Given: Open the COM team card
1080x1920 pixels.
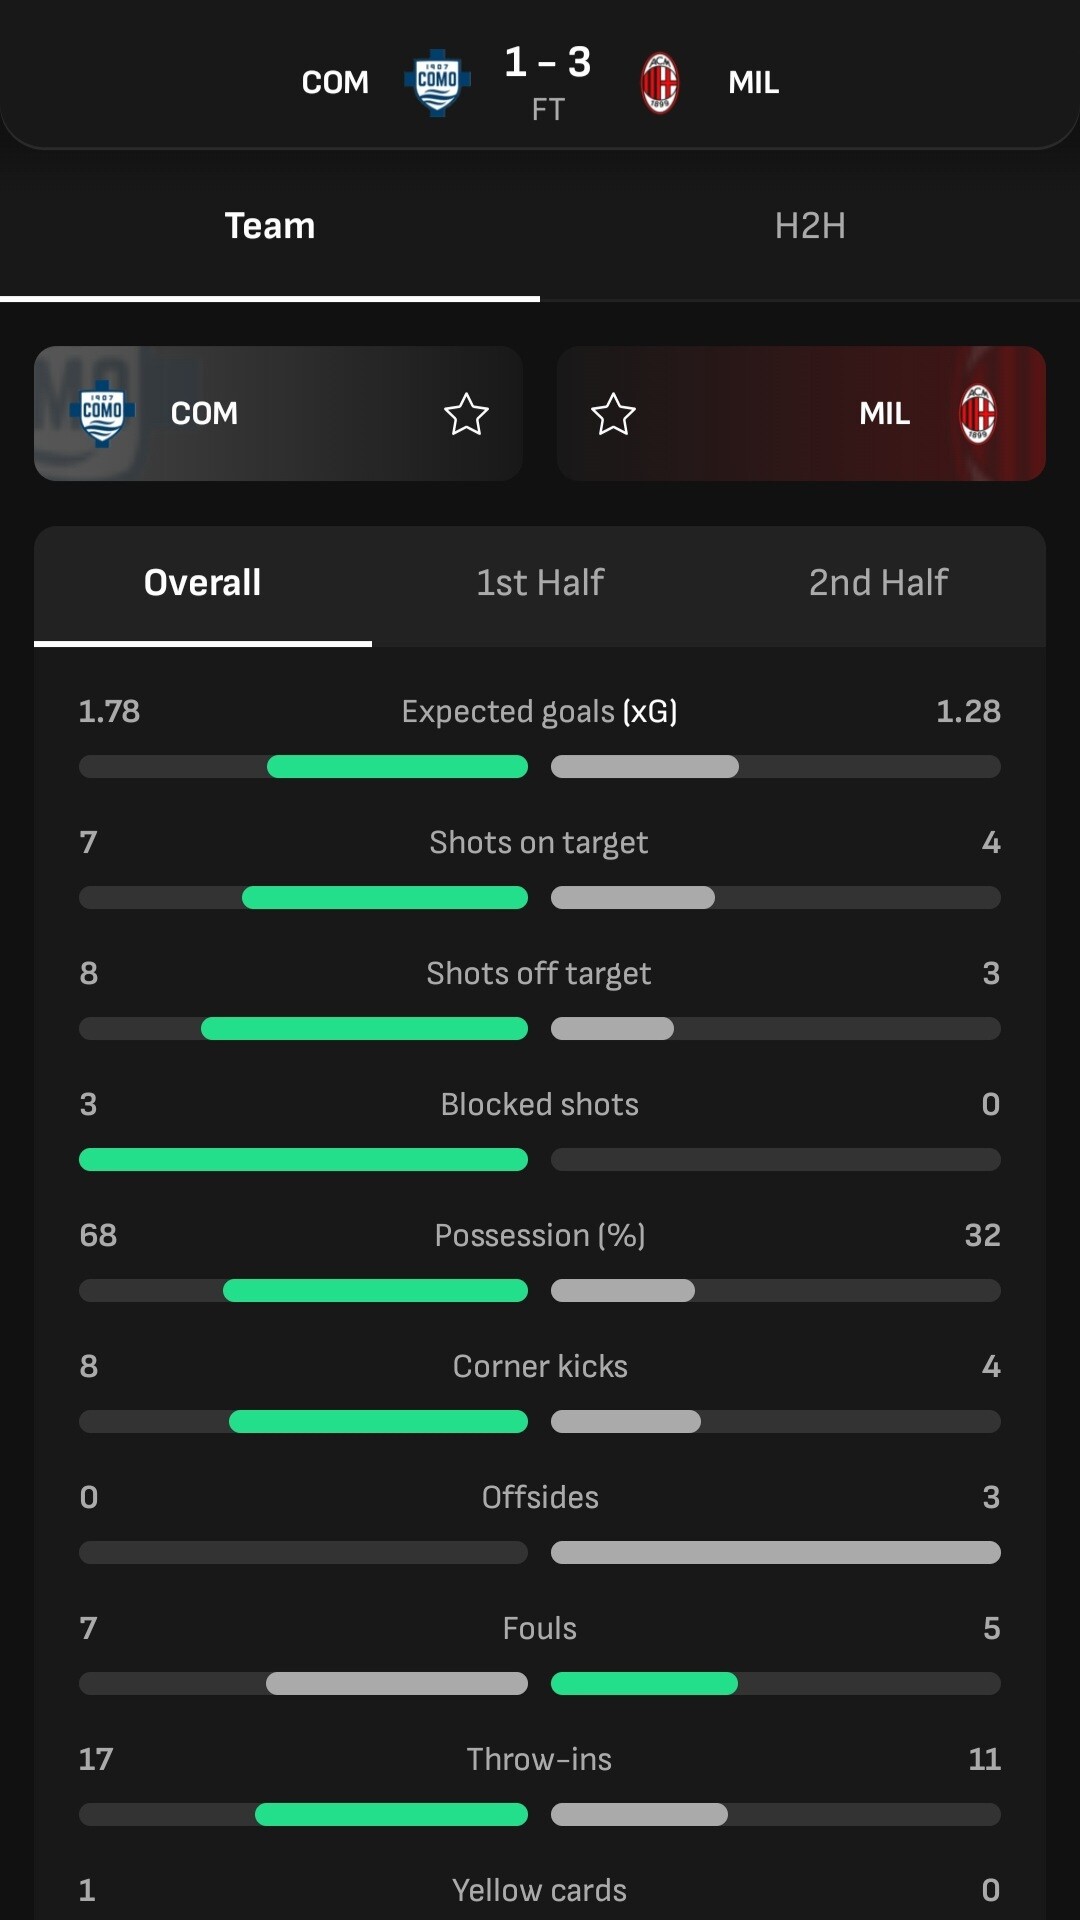Looking at the screenshot, I should pyautogui.click(x=278, y=413).
